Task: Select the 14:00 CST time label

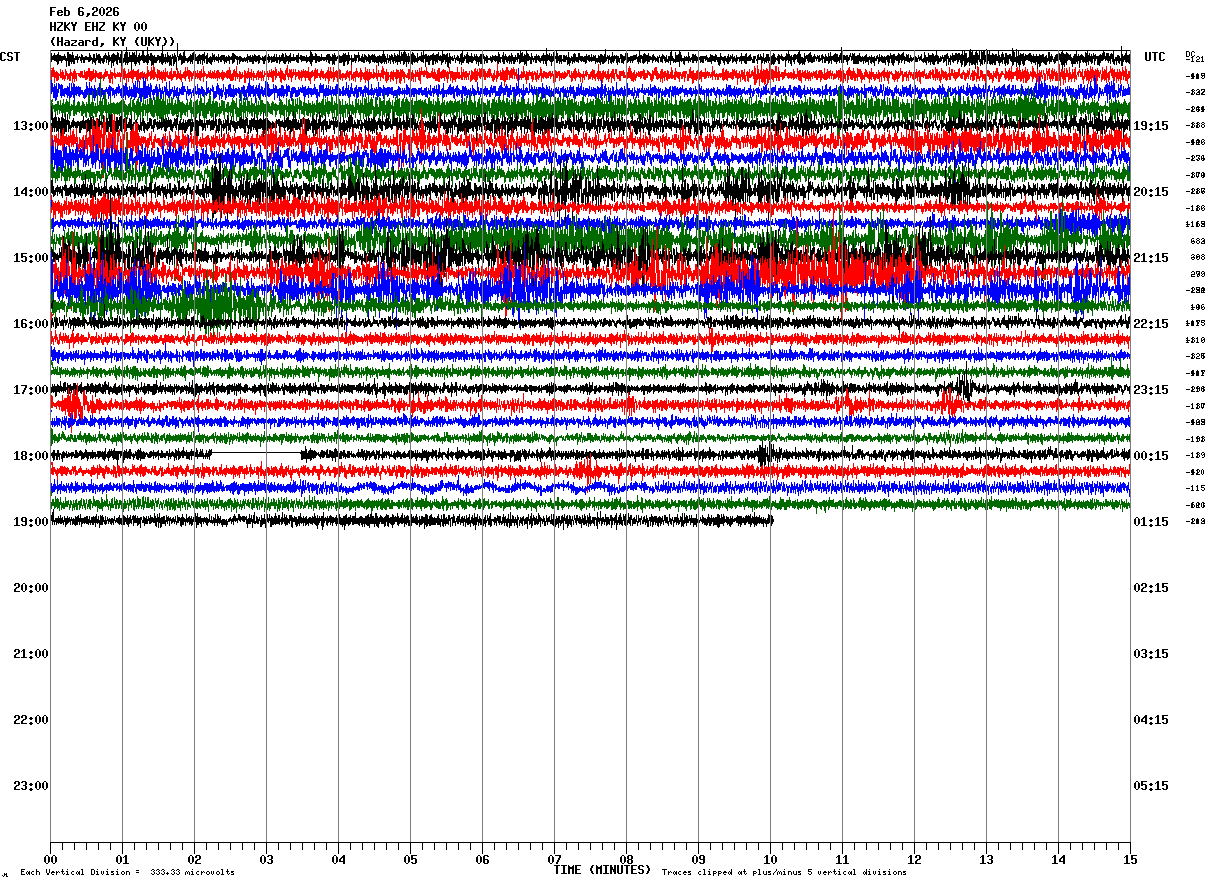Action: click(31, 192)
